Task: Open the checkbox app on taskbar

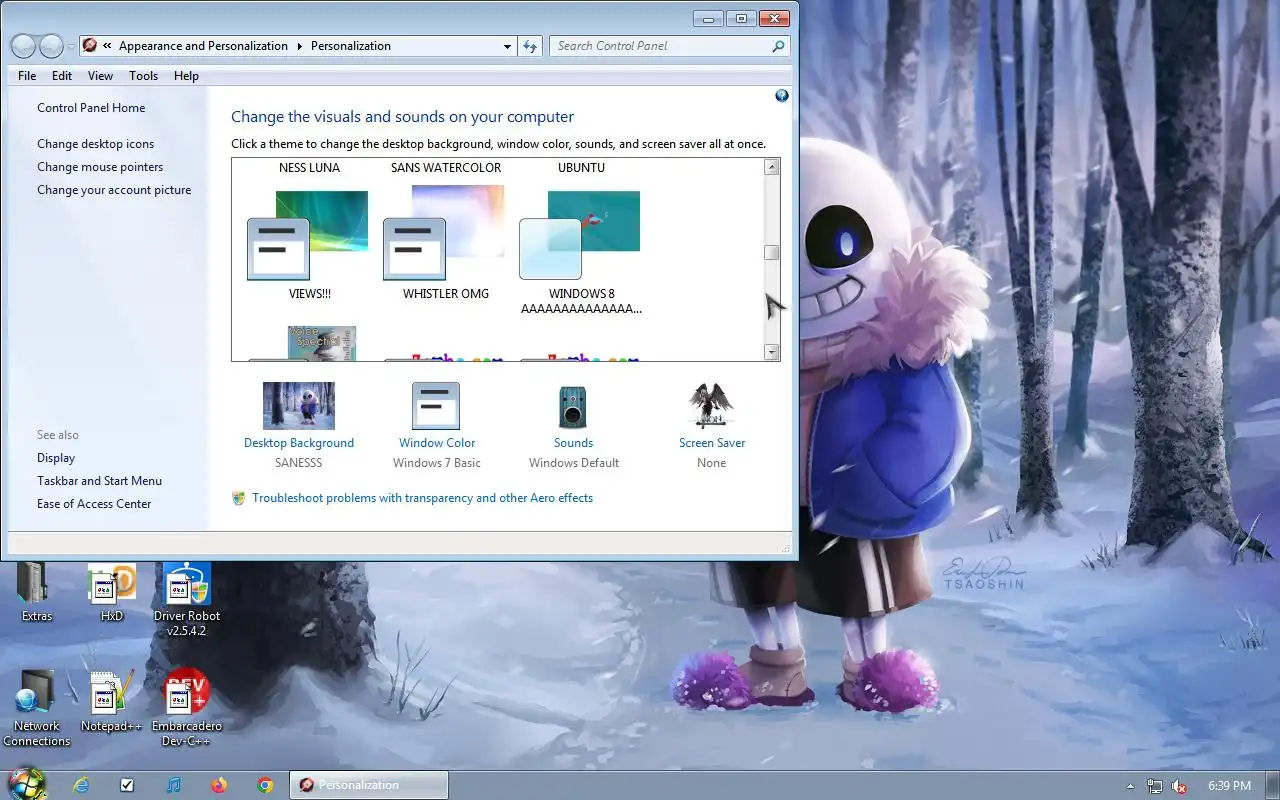Action: tap(127, 785)
